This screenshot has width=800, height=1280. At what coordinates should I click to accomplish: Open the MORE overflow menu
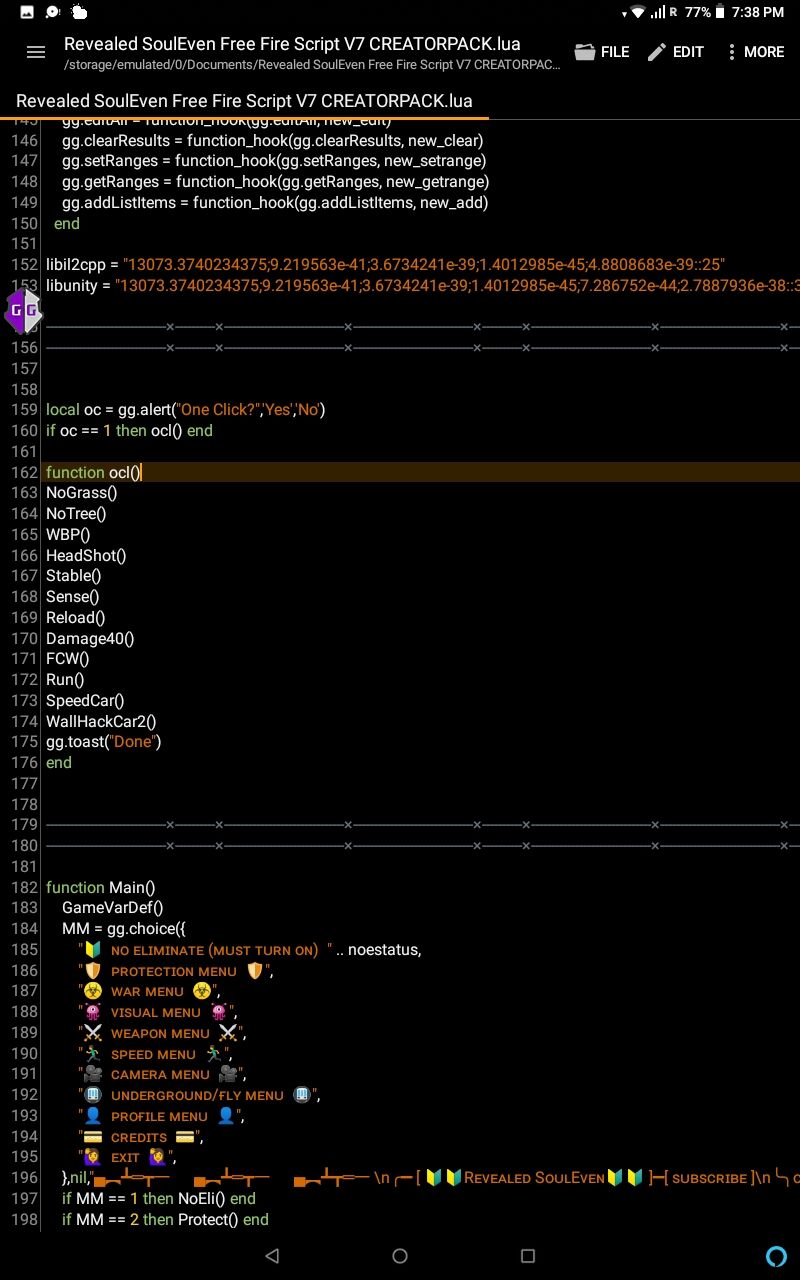coord(755,52)
